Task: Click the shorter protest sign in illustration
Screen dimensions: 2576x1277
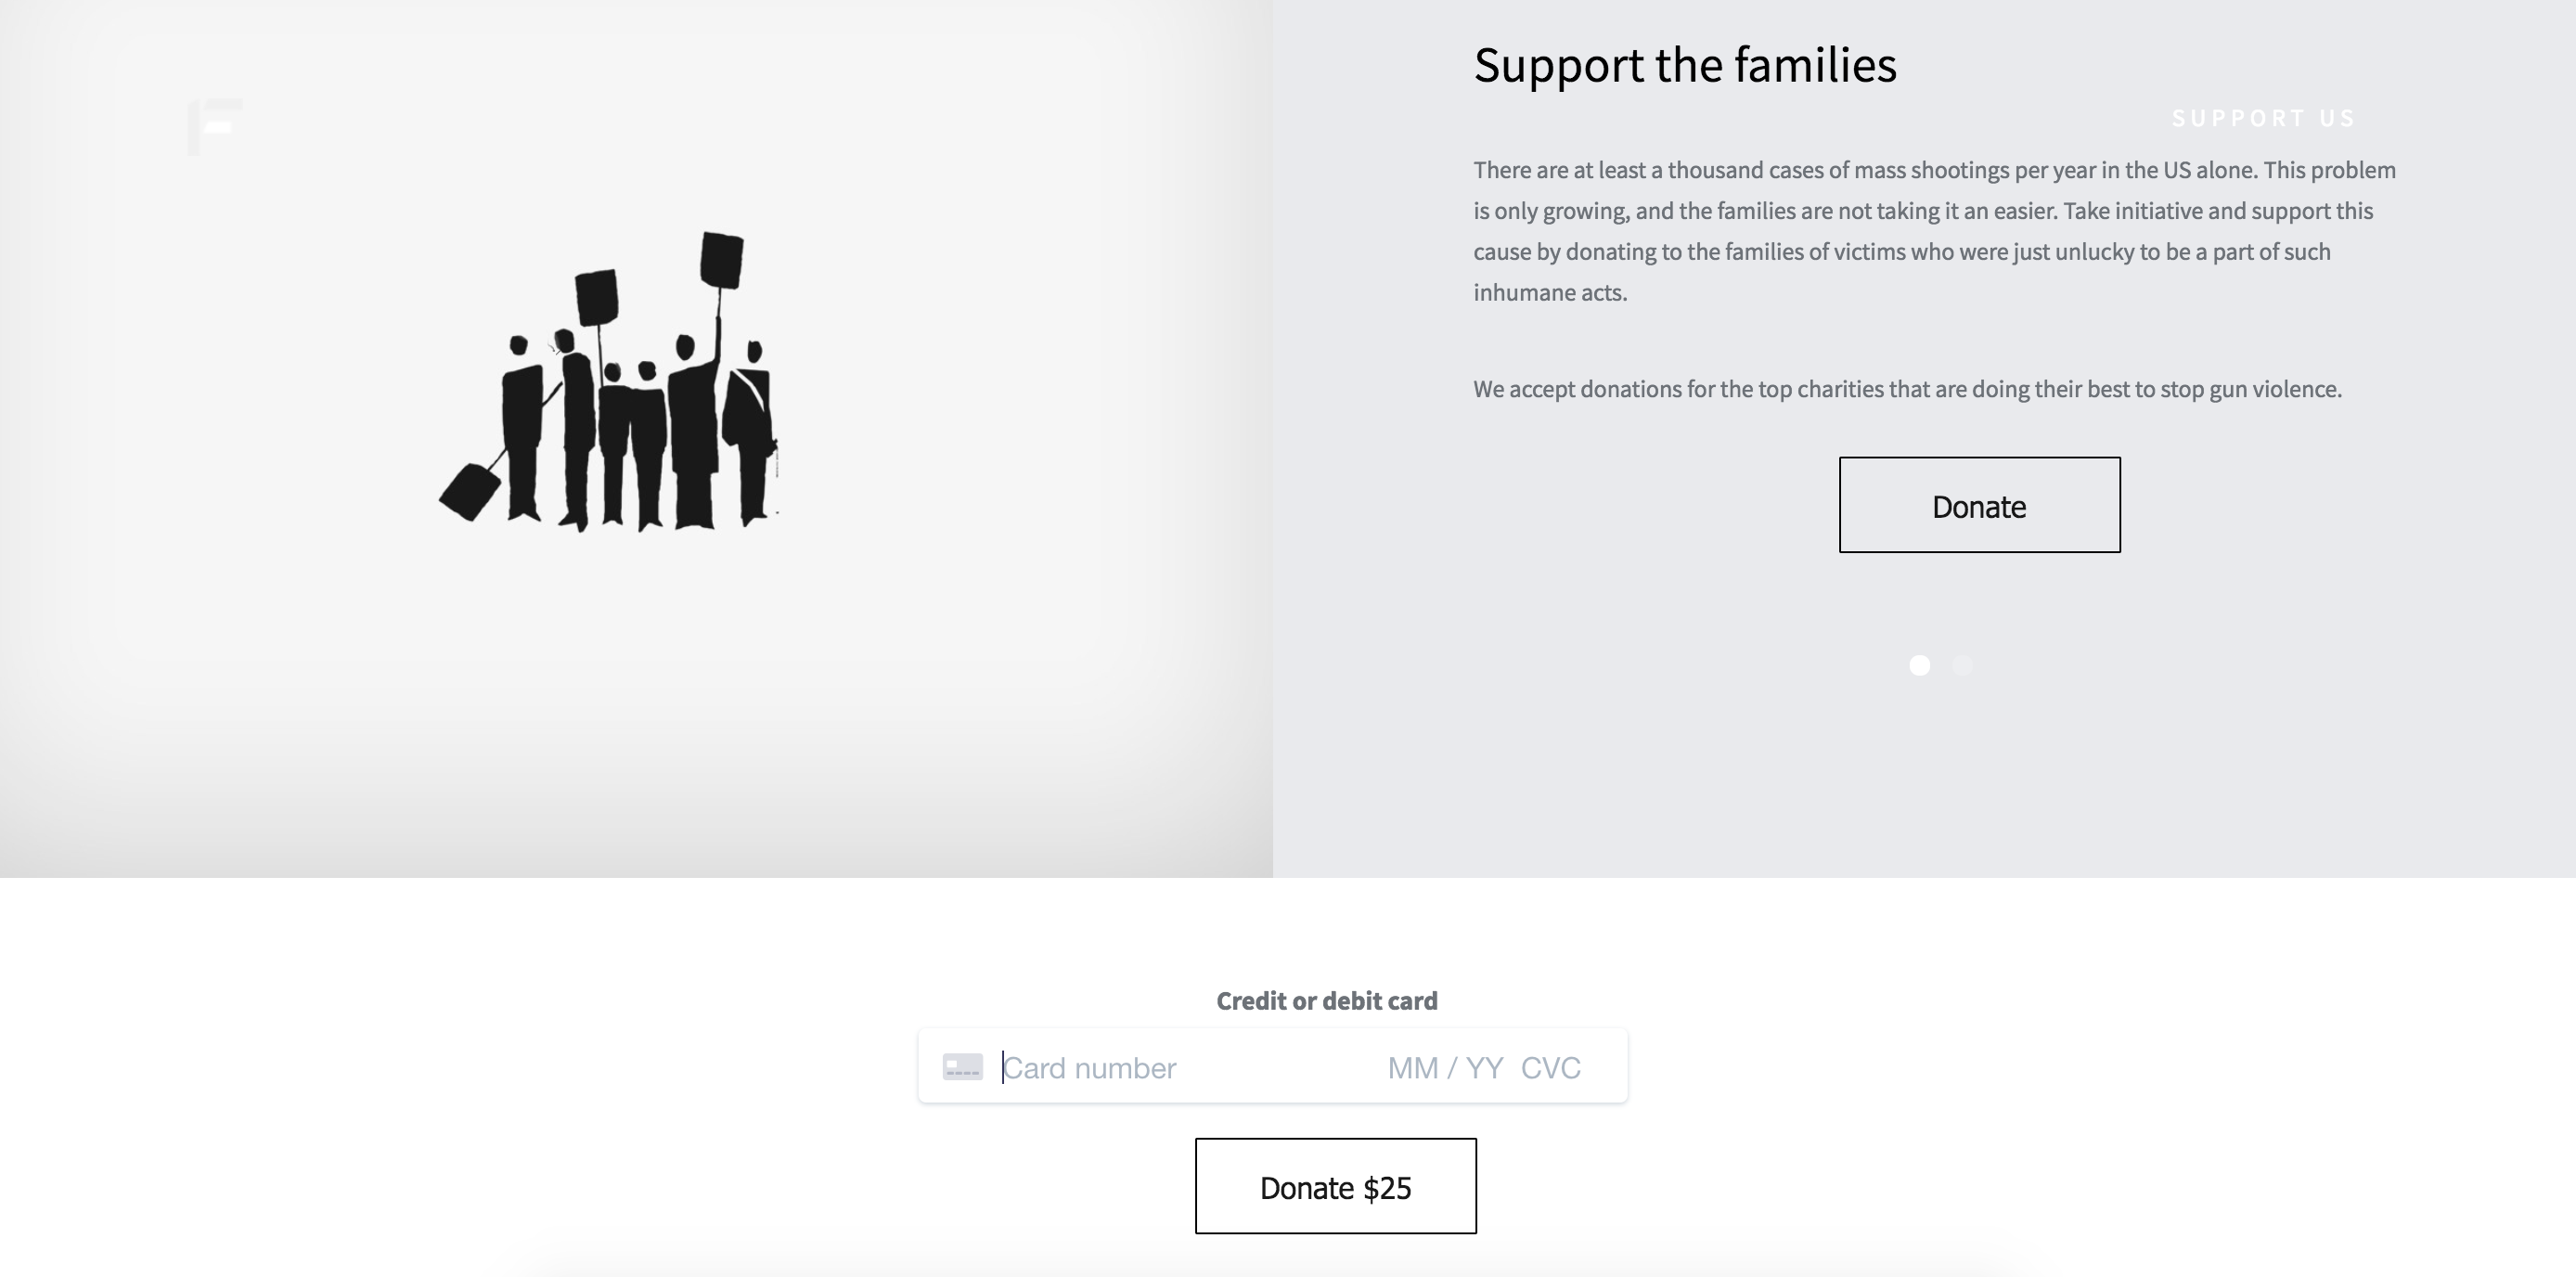Action: pyautogui.click(x=596, y=297)
